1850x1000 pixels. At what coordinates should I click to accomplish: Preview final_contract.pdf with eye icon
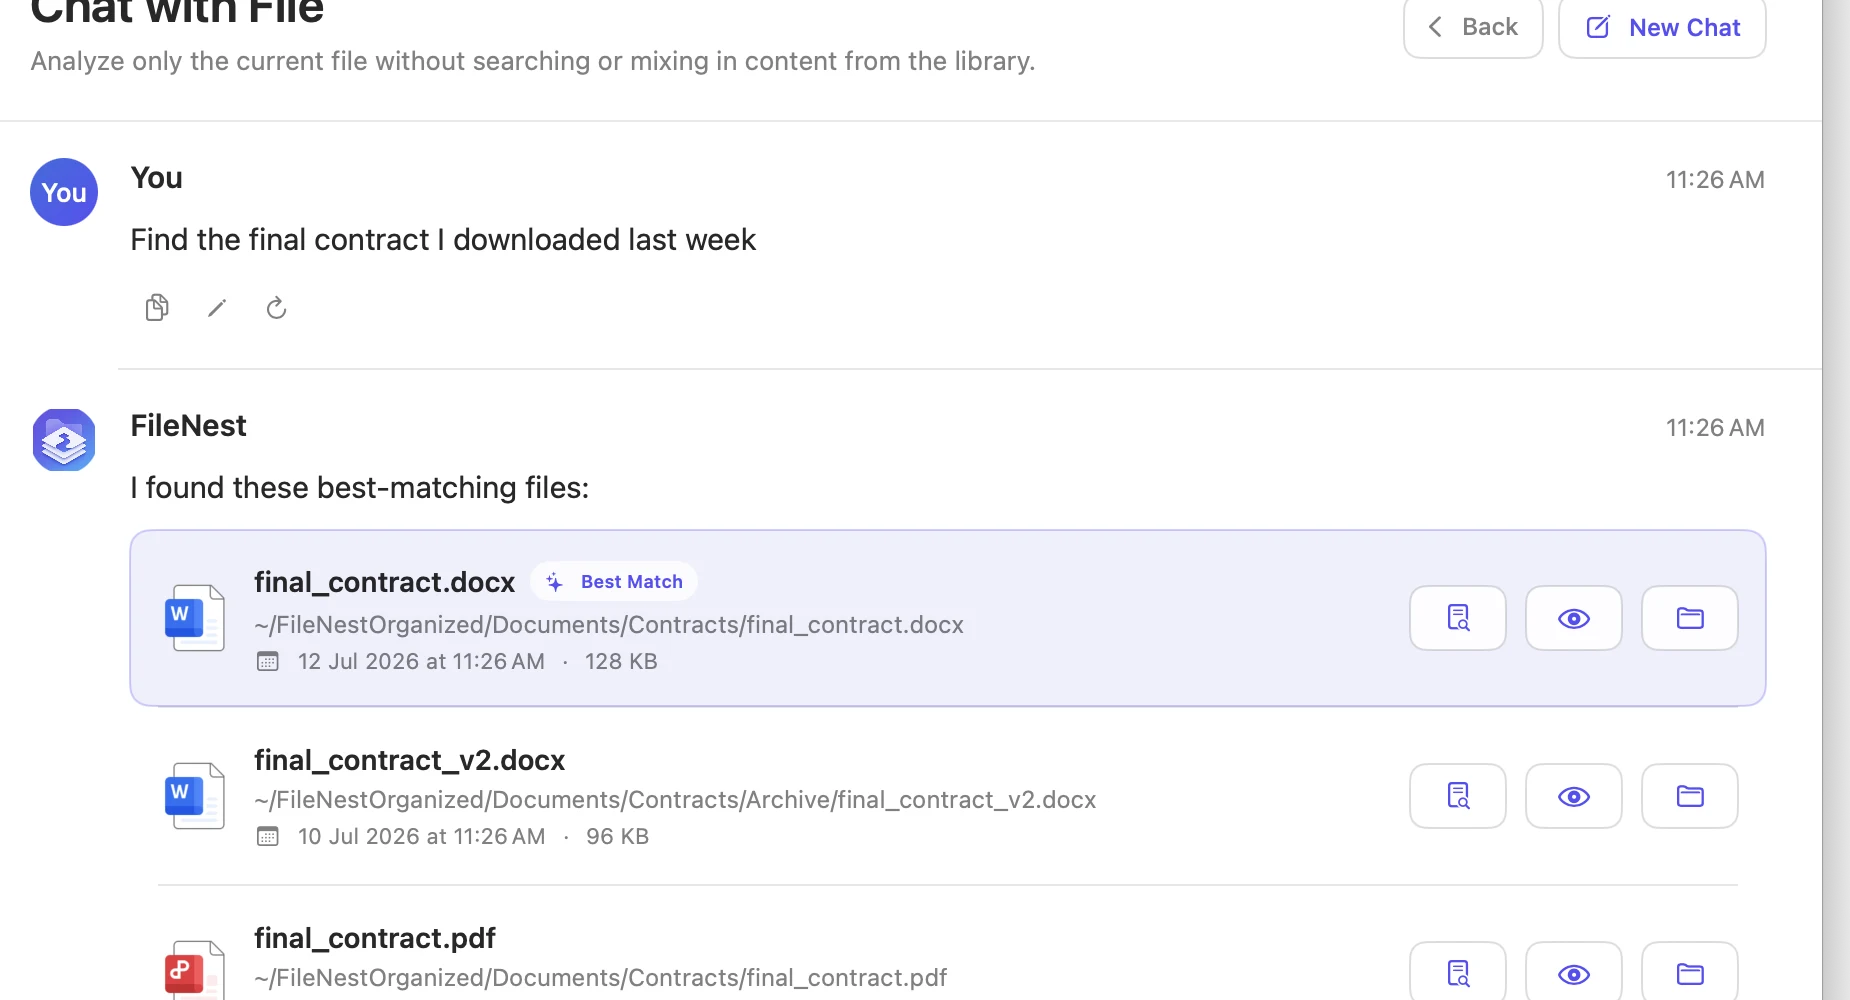tap(1574, 972)
